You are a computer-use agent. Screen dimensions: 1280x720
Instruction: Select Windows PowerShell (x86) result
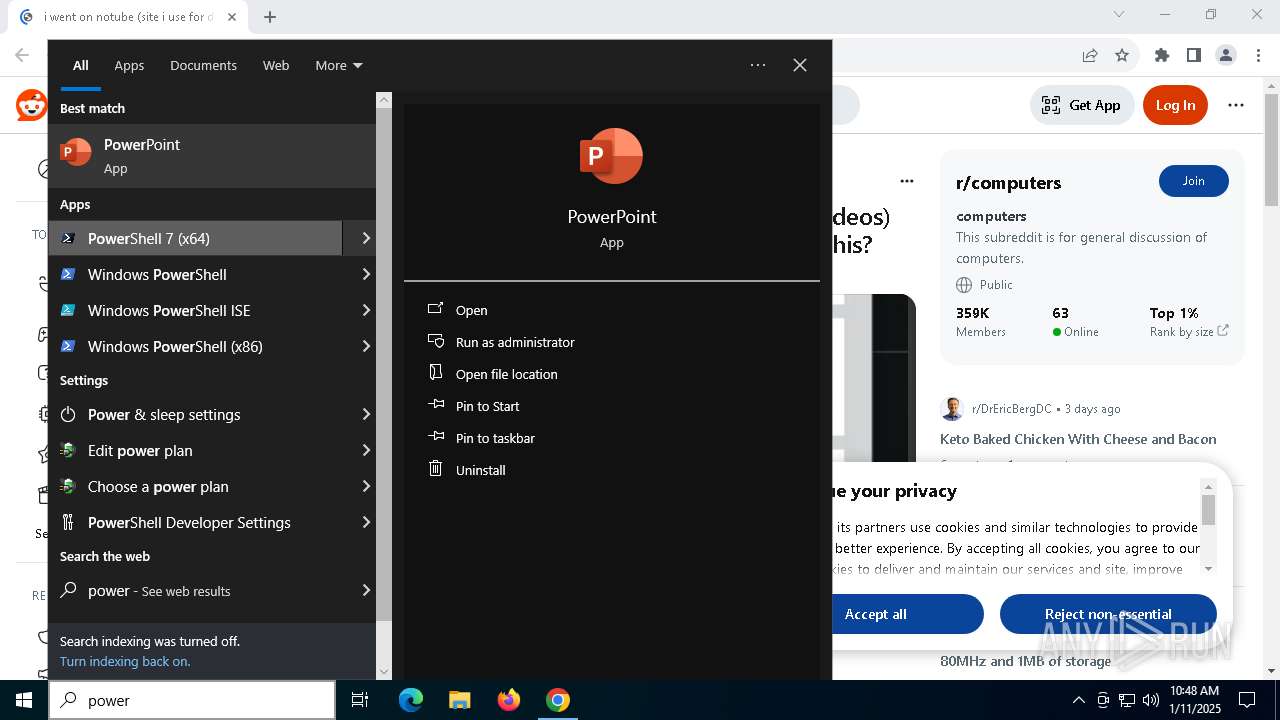pos(196,346)
